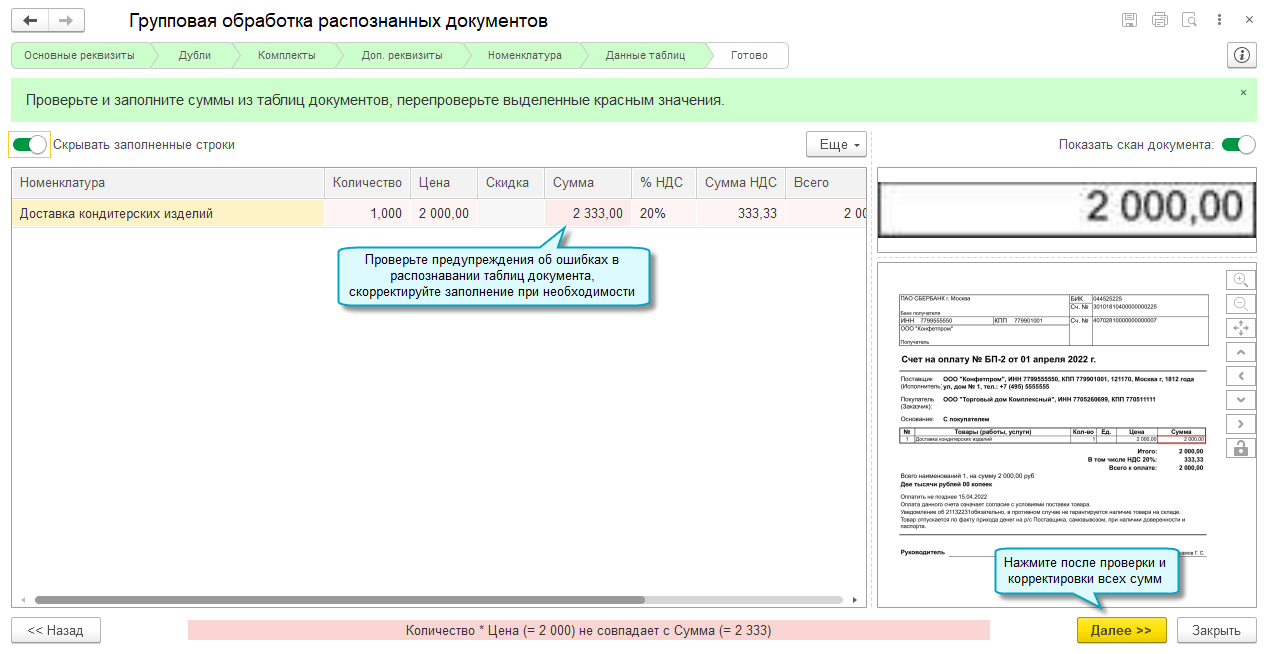Click the '<< Назад' button
Image resolution: width=1276 pixels, height=654 pixels.
[x=56, y=630]
